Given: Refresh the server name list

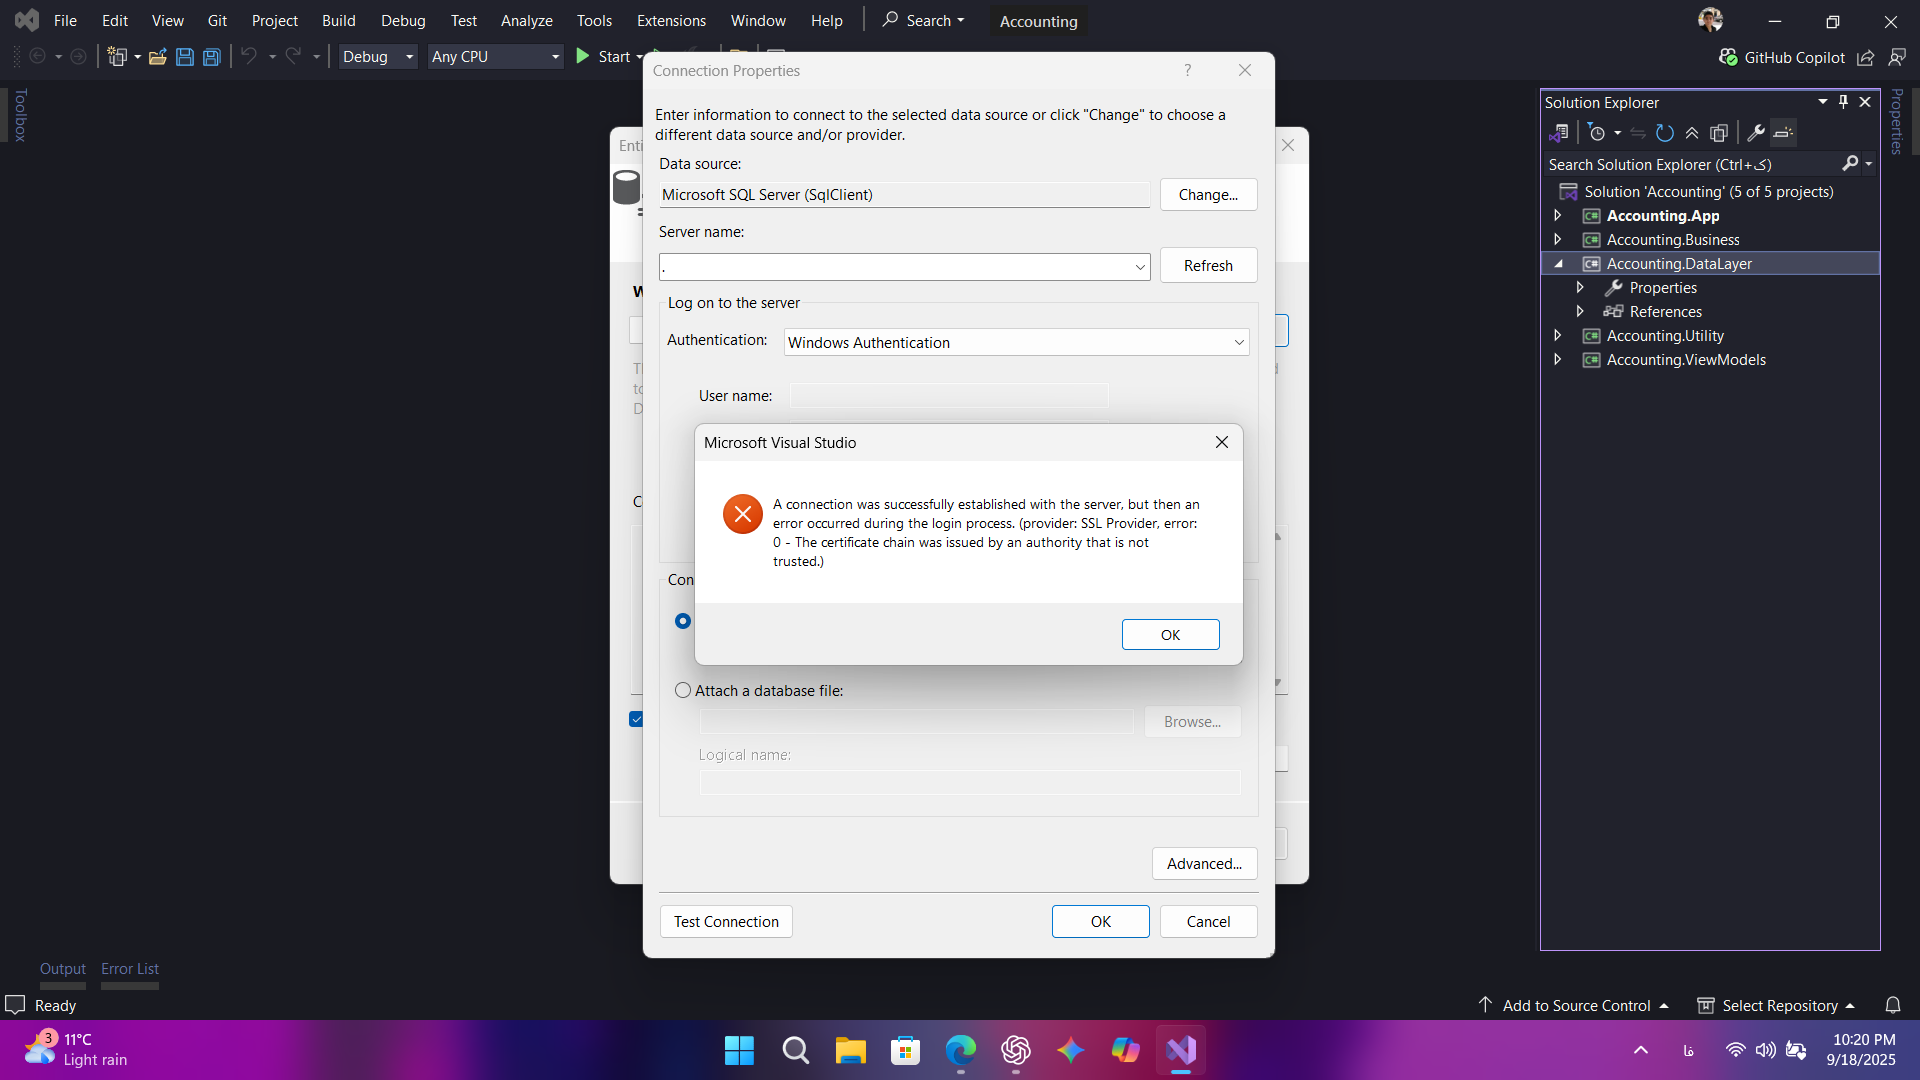Looking at the screenshot, I should coord(1208,266).
